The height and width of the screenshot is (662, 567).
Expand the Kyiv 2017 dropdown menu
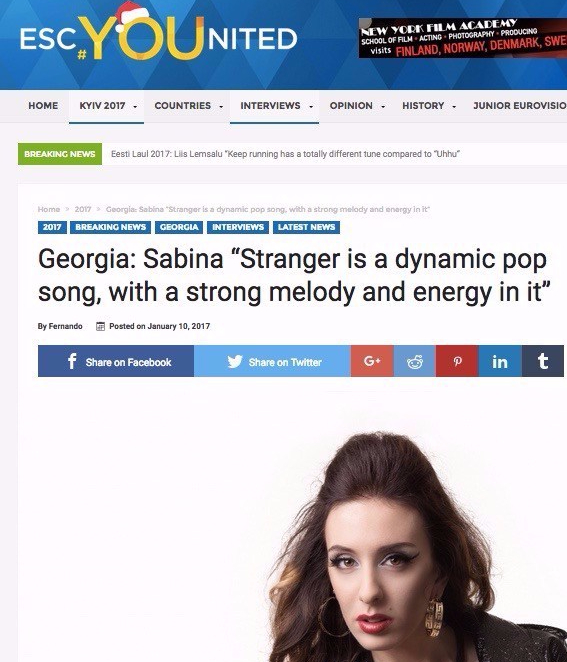(x=106, y=106)
